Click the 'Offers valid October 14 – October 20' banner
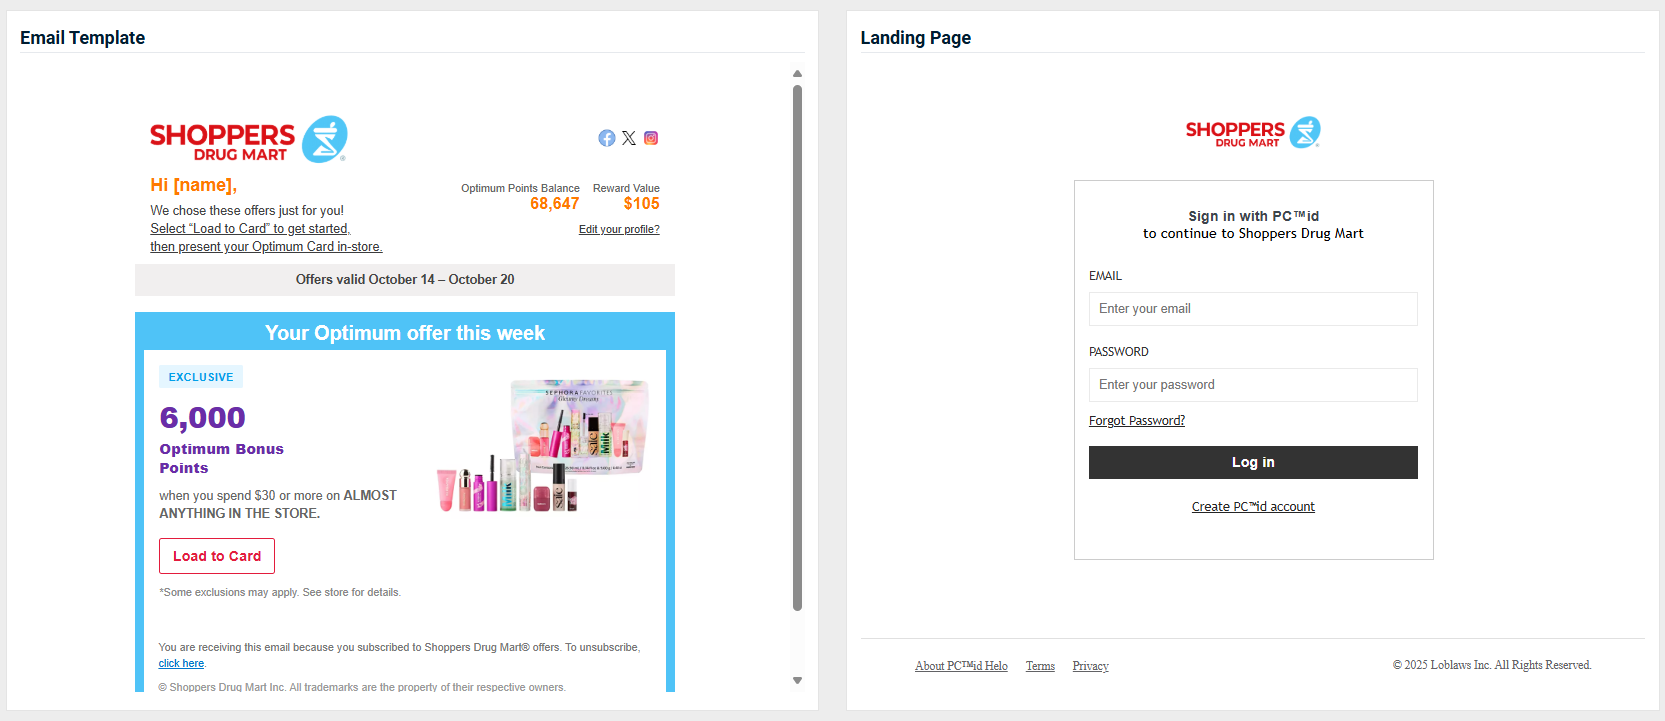The width and height of the screenshot is (1665, 721). [405, 280]
